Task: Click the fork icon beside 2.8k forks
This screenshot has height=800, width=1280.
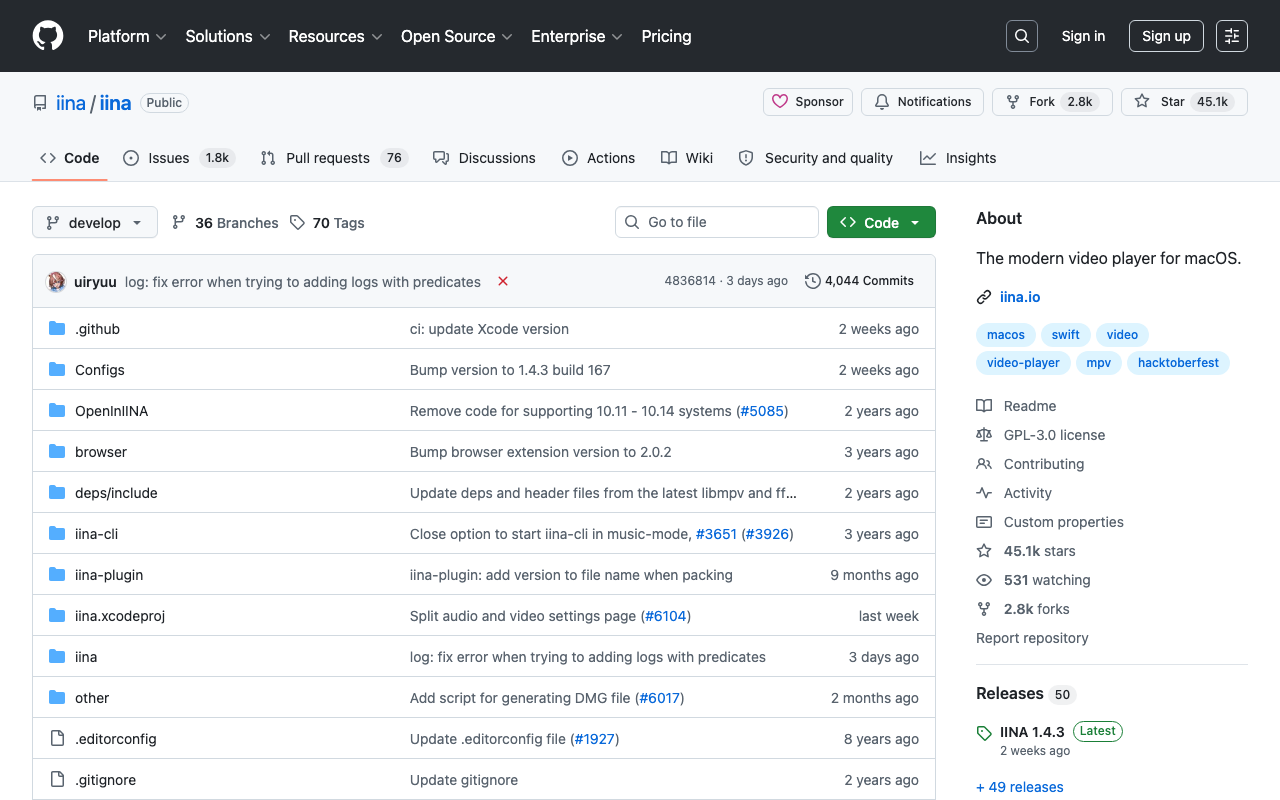Action: (984, 609)
